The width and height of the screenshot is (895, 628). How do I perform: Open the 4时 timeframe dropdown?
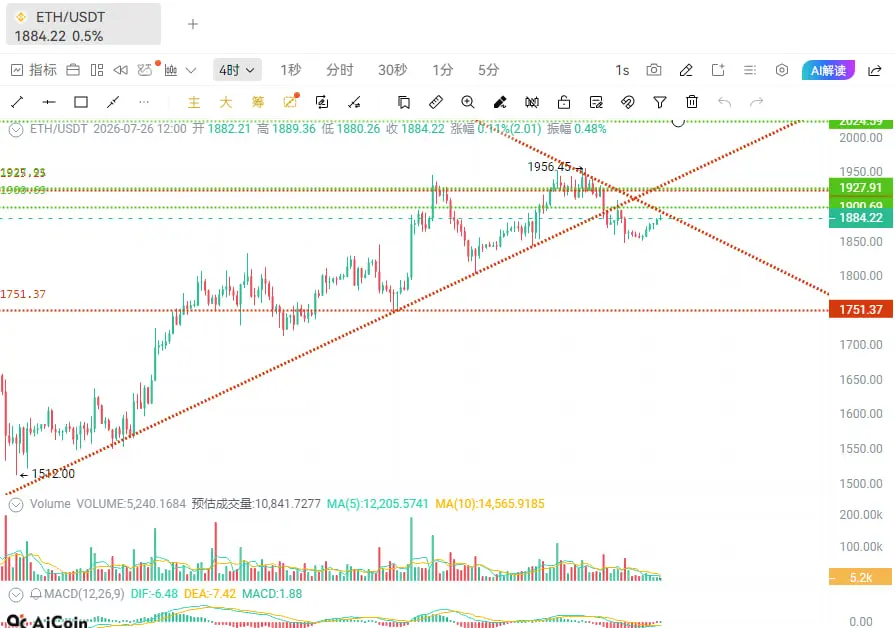point(237,70)
